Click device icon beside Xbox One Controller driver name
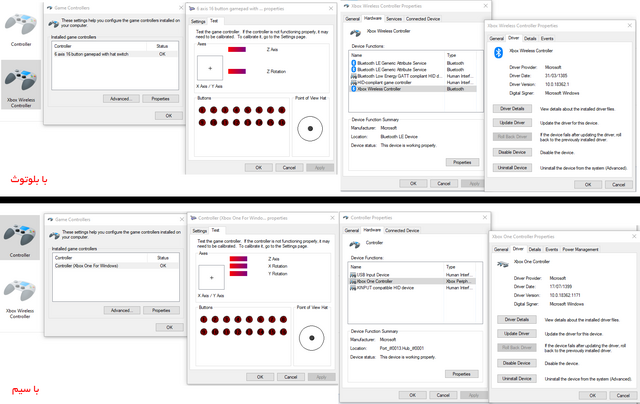 tap(503, 267)
